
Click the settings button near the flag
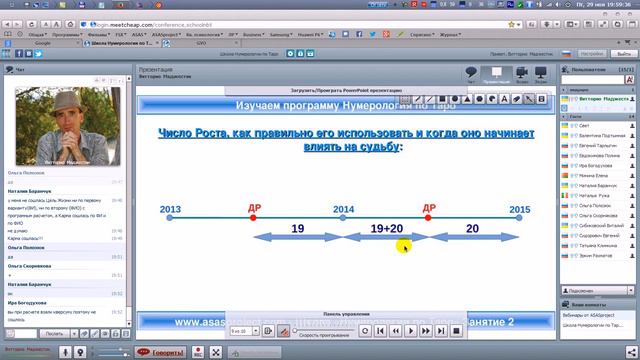click(592, 53)
